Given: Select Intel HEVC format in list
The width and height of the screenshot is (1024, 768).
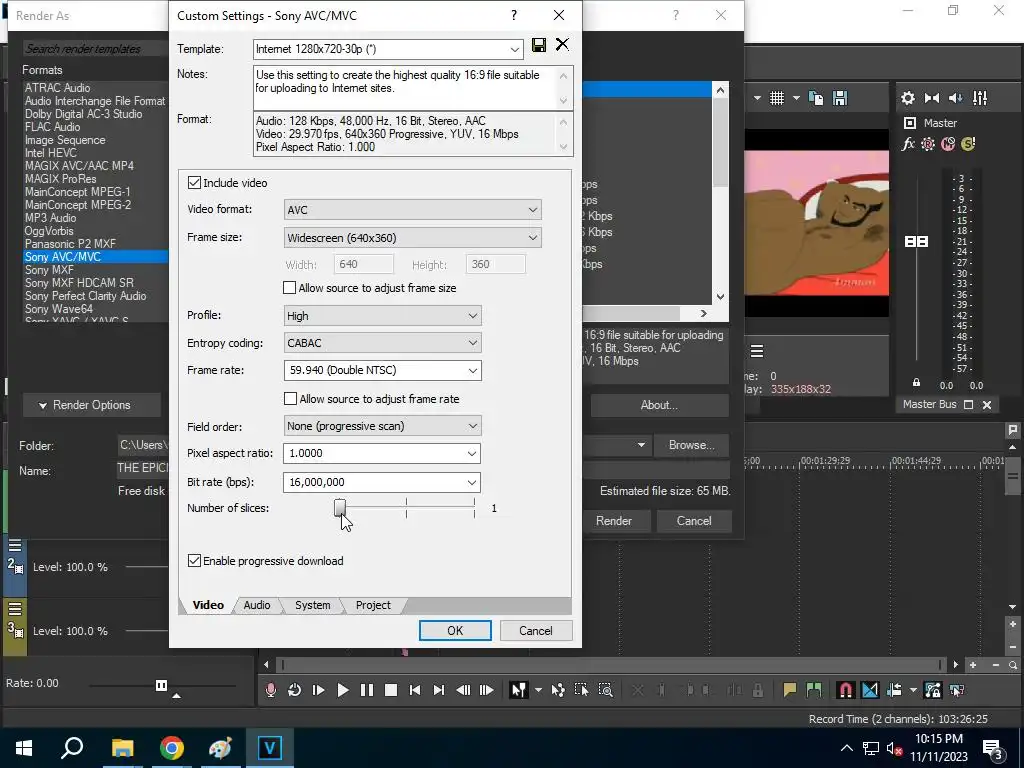Looking at the screenshot, I should pyautogui.click(x=51, y=153).
